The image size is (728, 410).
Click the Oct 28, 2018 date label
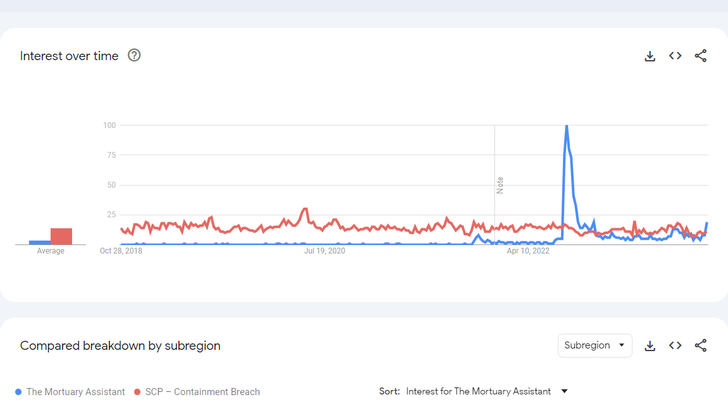(121, 251)
